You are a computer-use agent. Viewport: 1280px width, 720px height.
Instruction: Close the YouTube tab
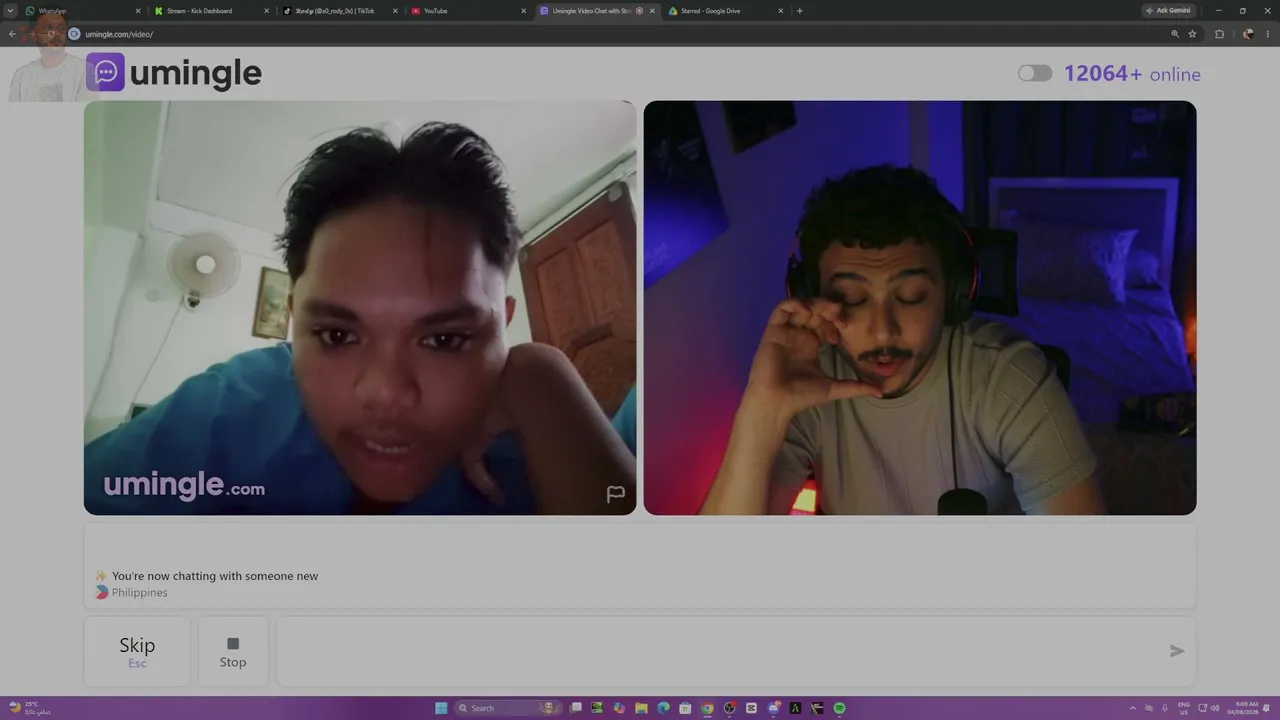524,11
